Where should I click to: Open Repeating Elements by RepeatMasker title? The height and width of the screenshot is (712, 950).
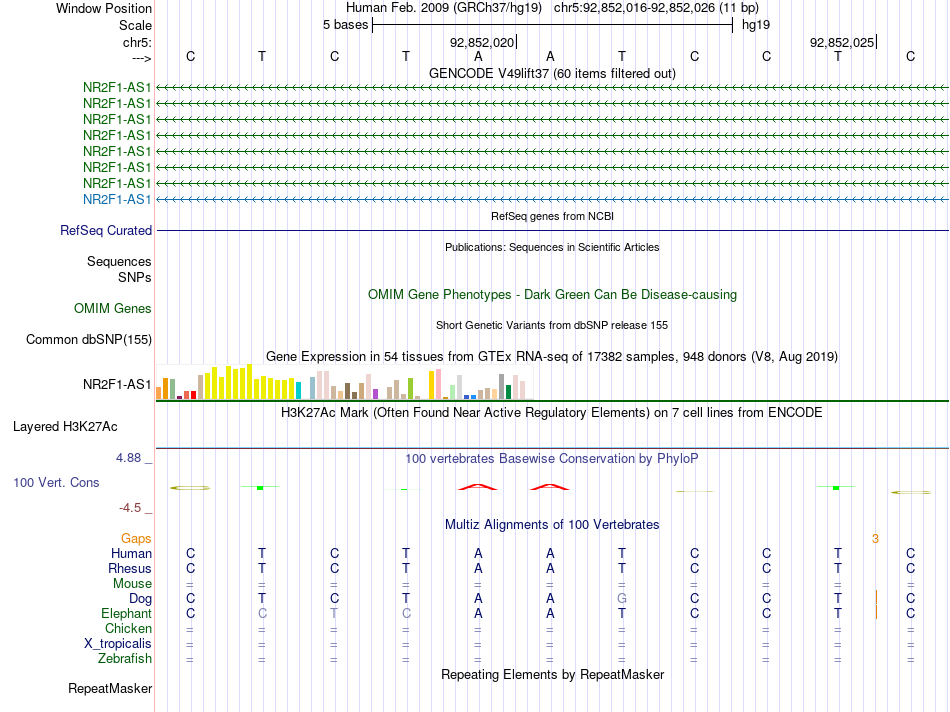552,674
